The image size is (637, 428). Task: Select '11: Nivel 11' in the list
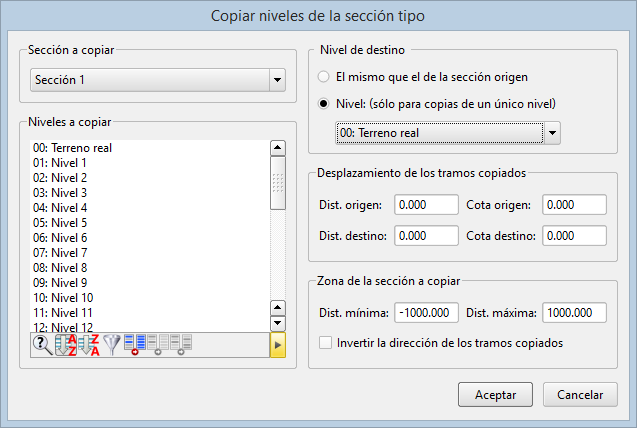coord(150,313)
